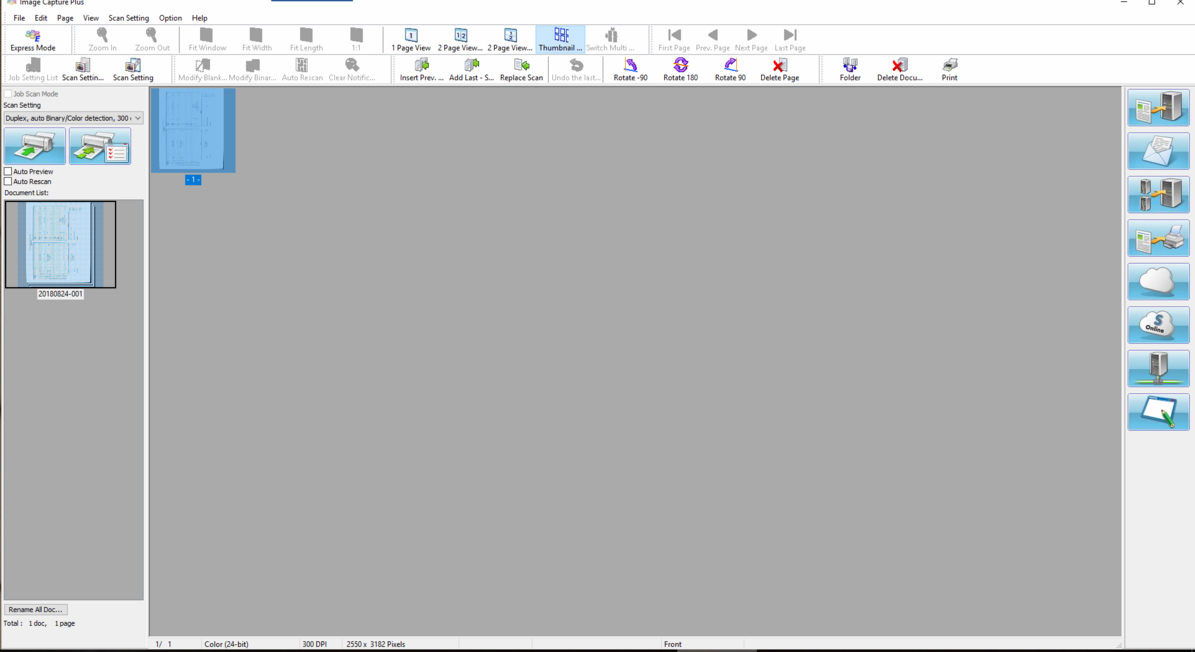The width and height of the screenshot is (1195, 652).
Task: Click the Rotate 180 icon
Action: pyautogui.click(x=680, y=69)
